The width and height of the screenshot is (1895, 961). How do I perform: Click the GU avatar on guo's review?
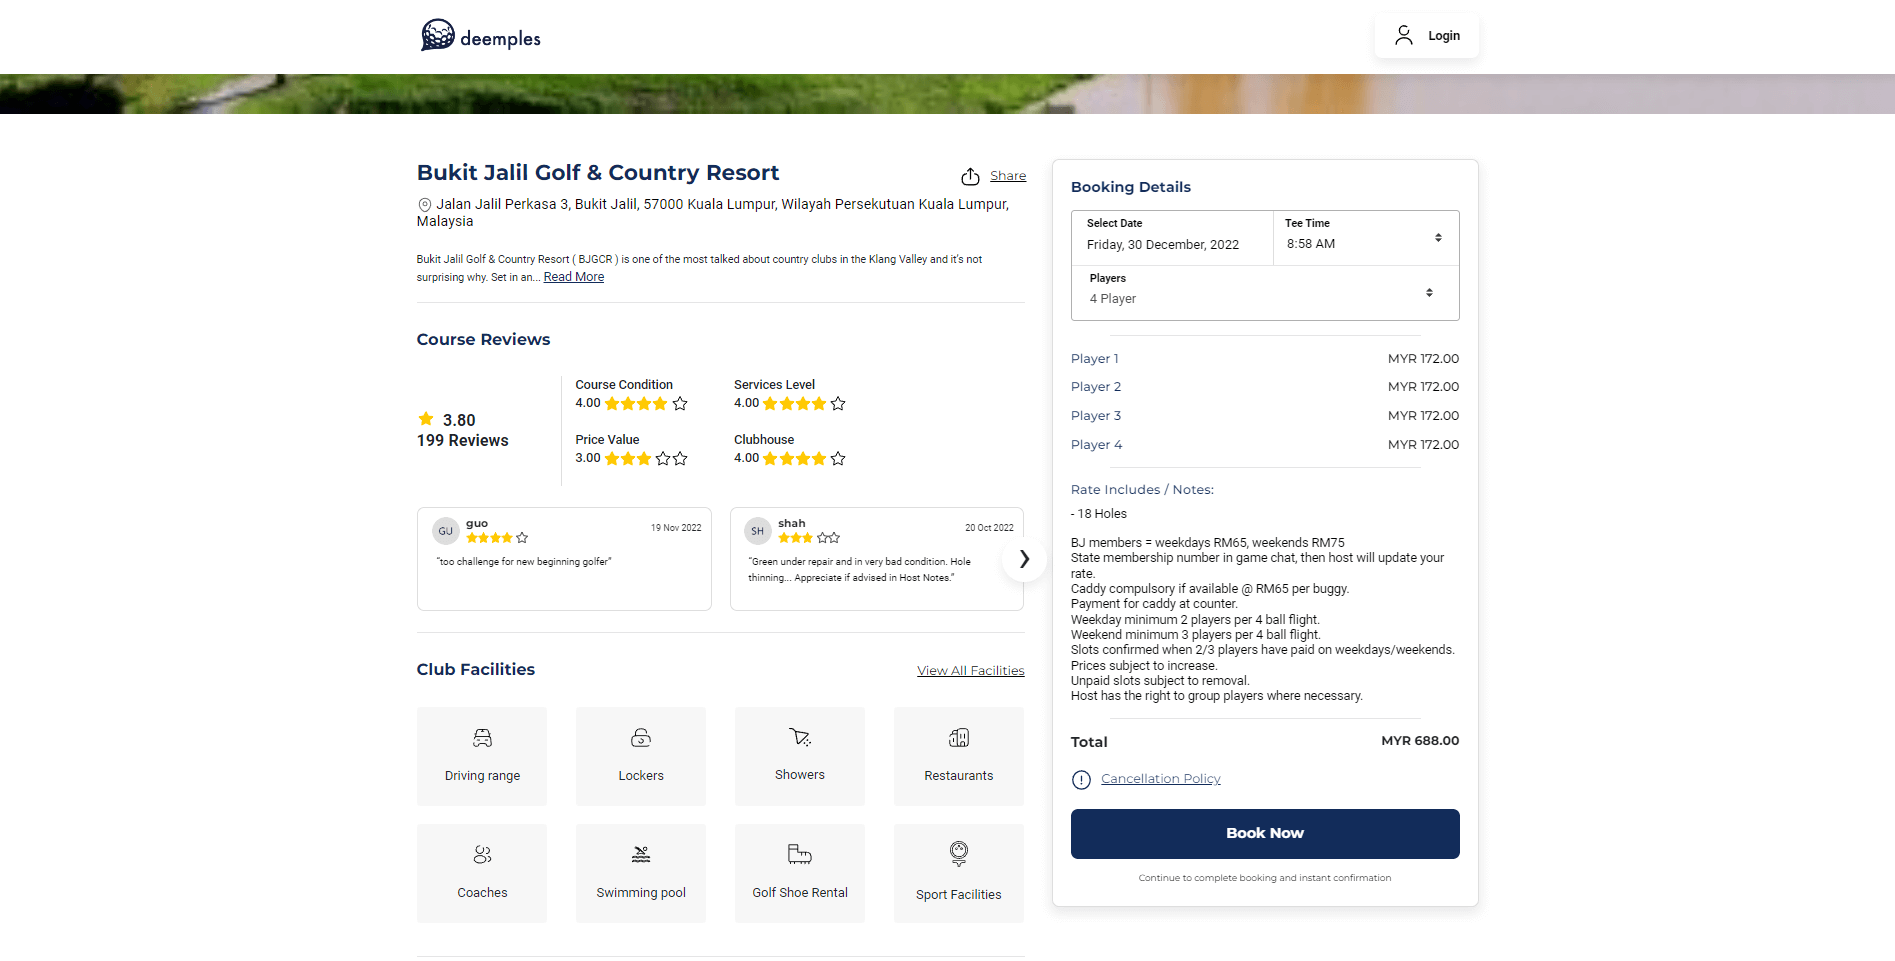pos(446,531)
